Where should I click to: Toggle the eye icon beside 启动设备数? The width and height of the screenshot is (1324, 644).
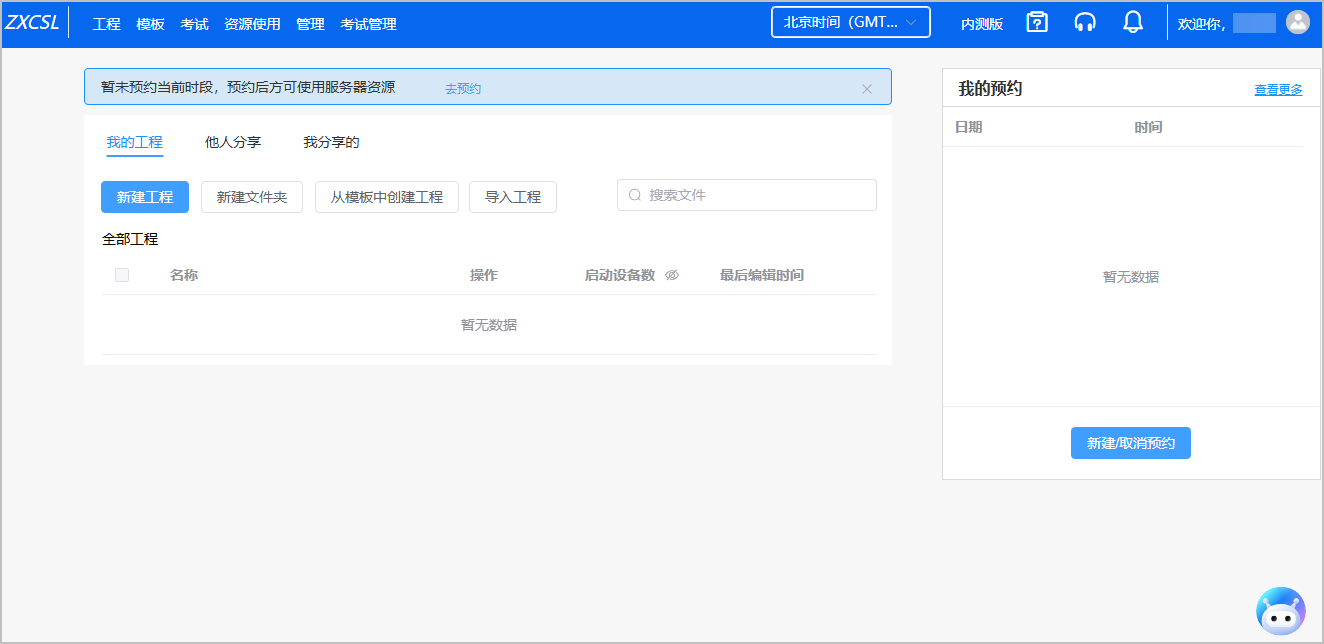672,275
